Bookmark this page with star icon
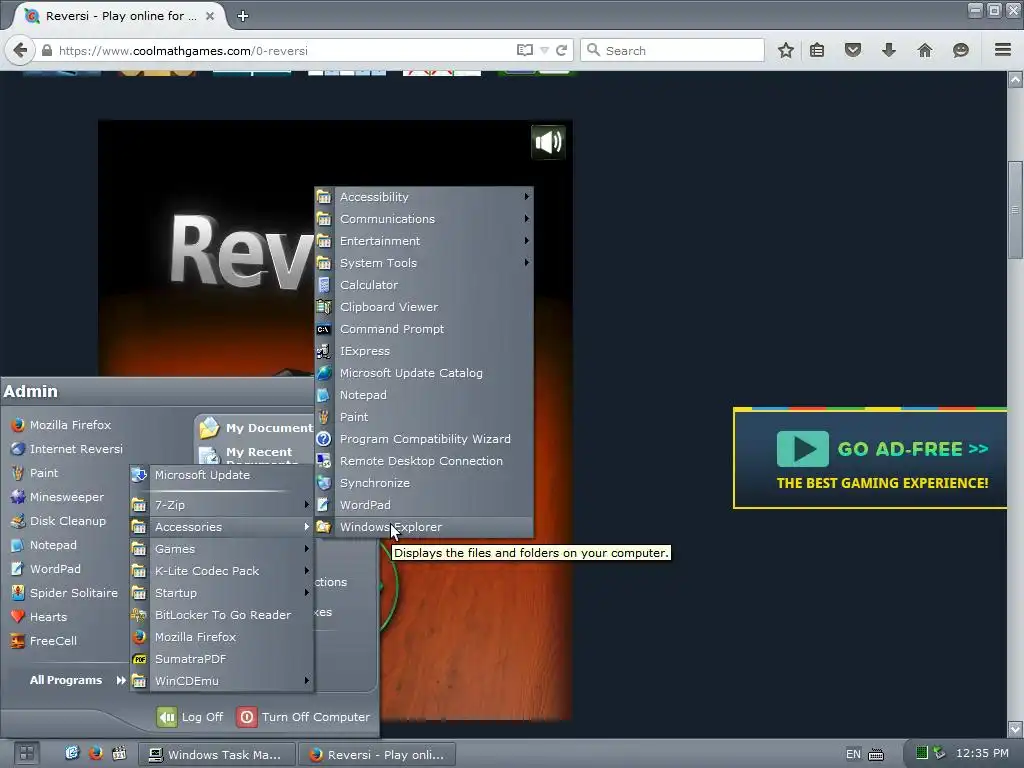Viewport: 1024px width, 768px height. click(x=786, y=50)
